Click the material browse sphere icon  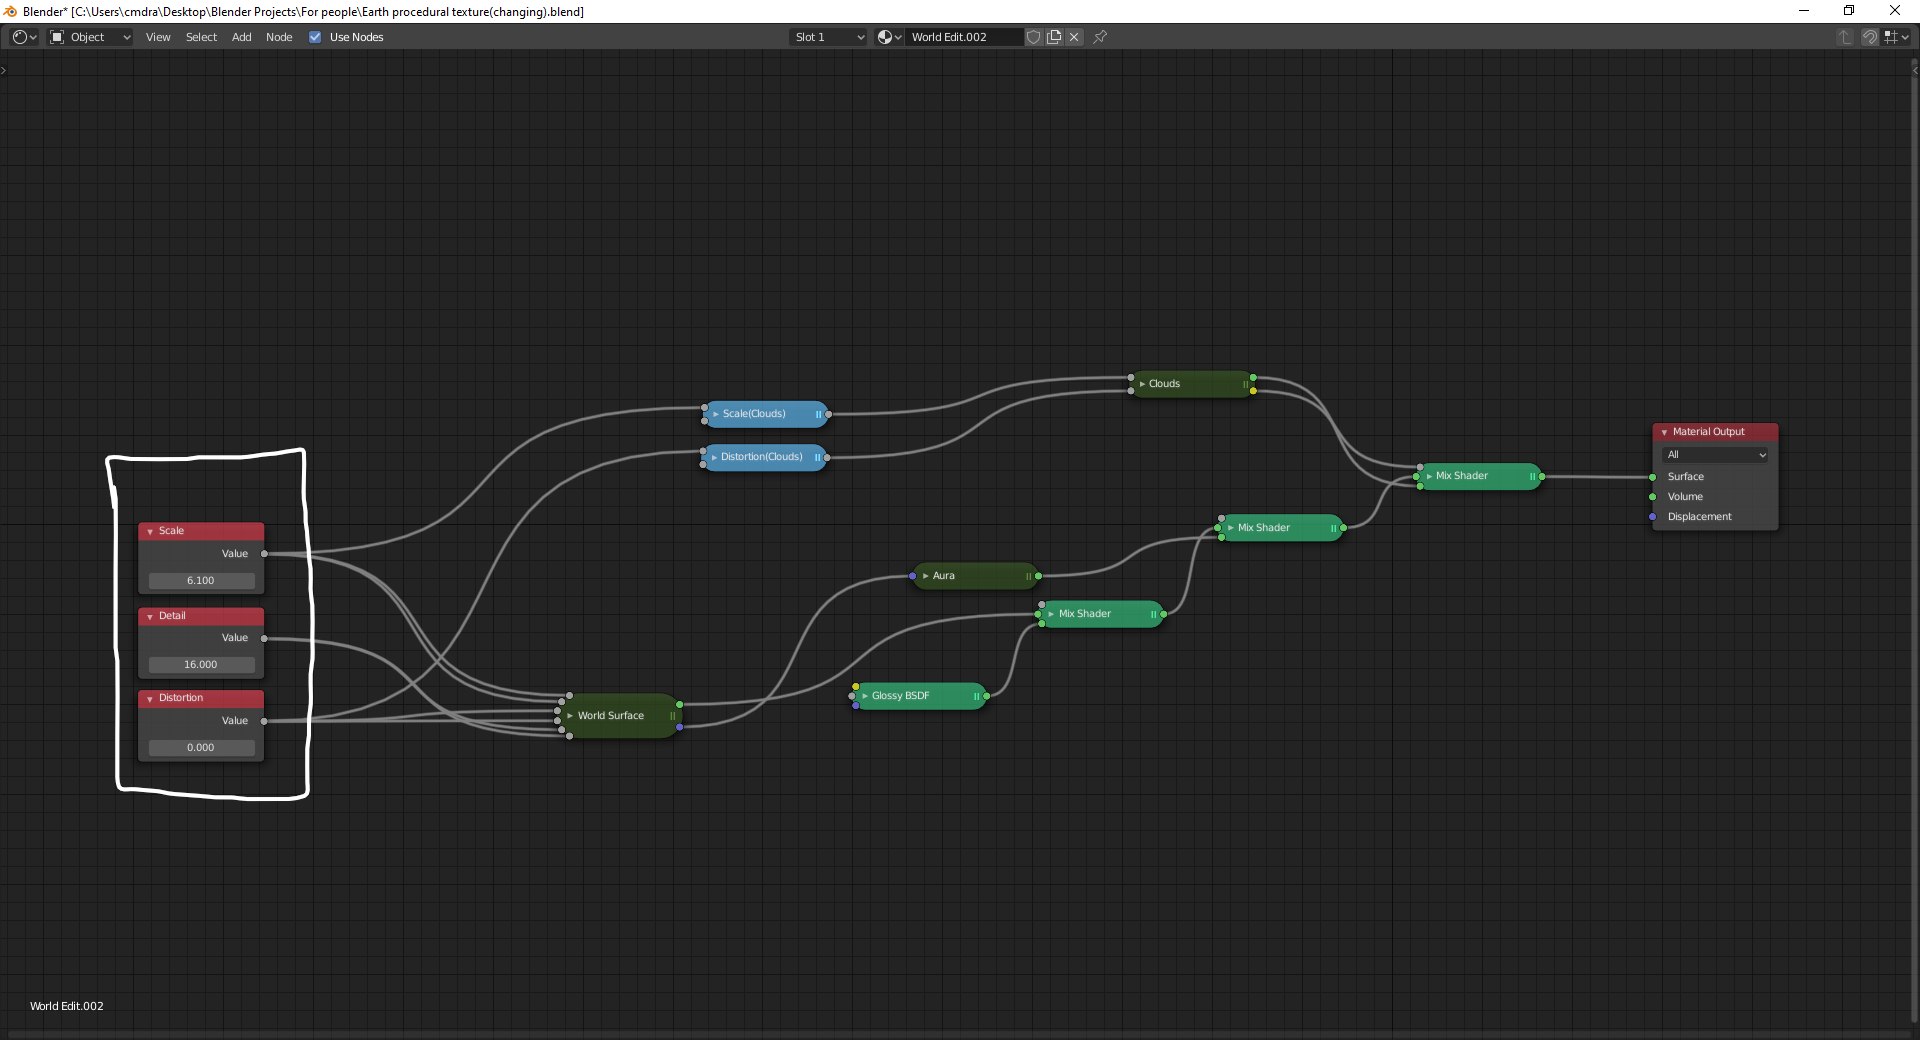[x=889, y=37]
